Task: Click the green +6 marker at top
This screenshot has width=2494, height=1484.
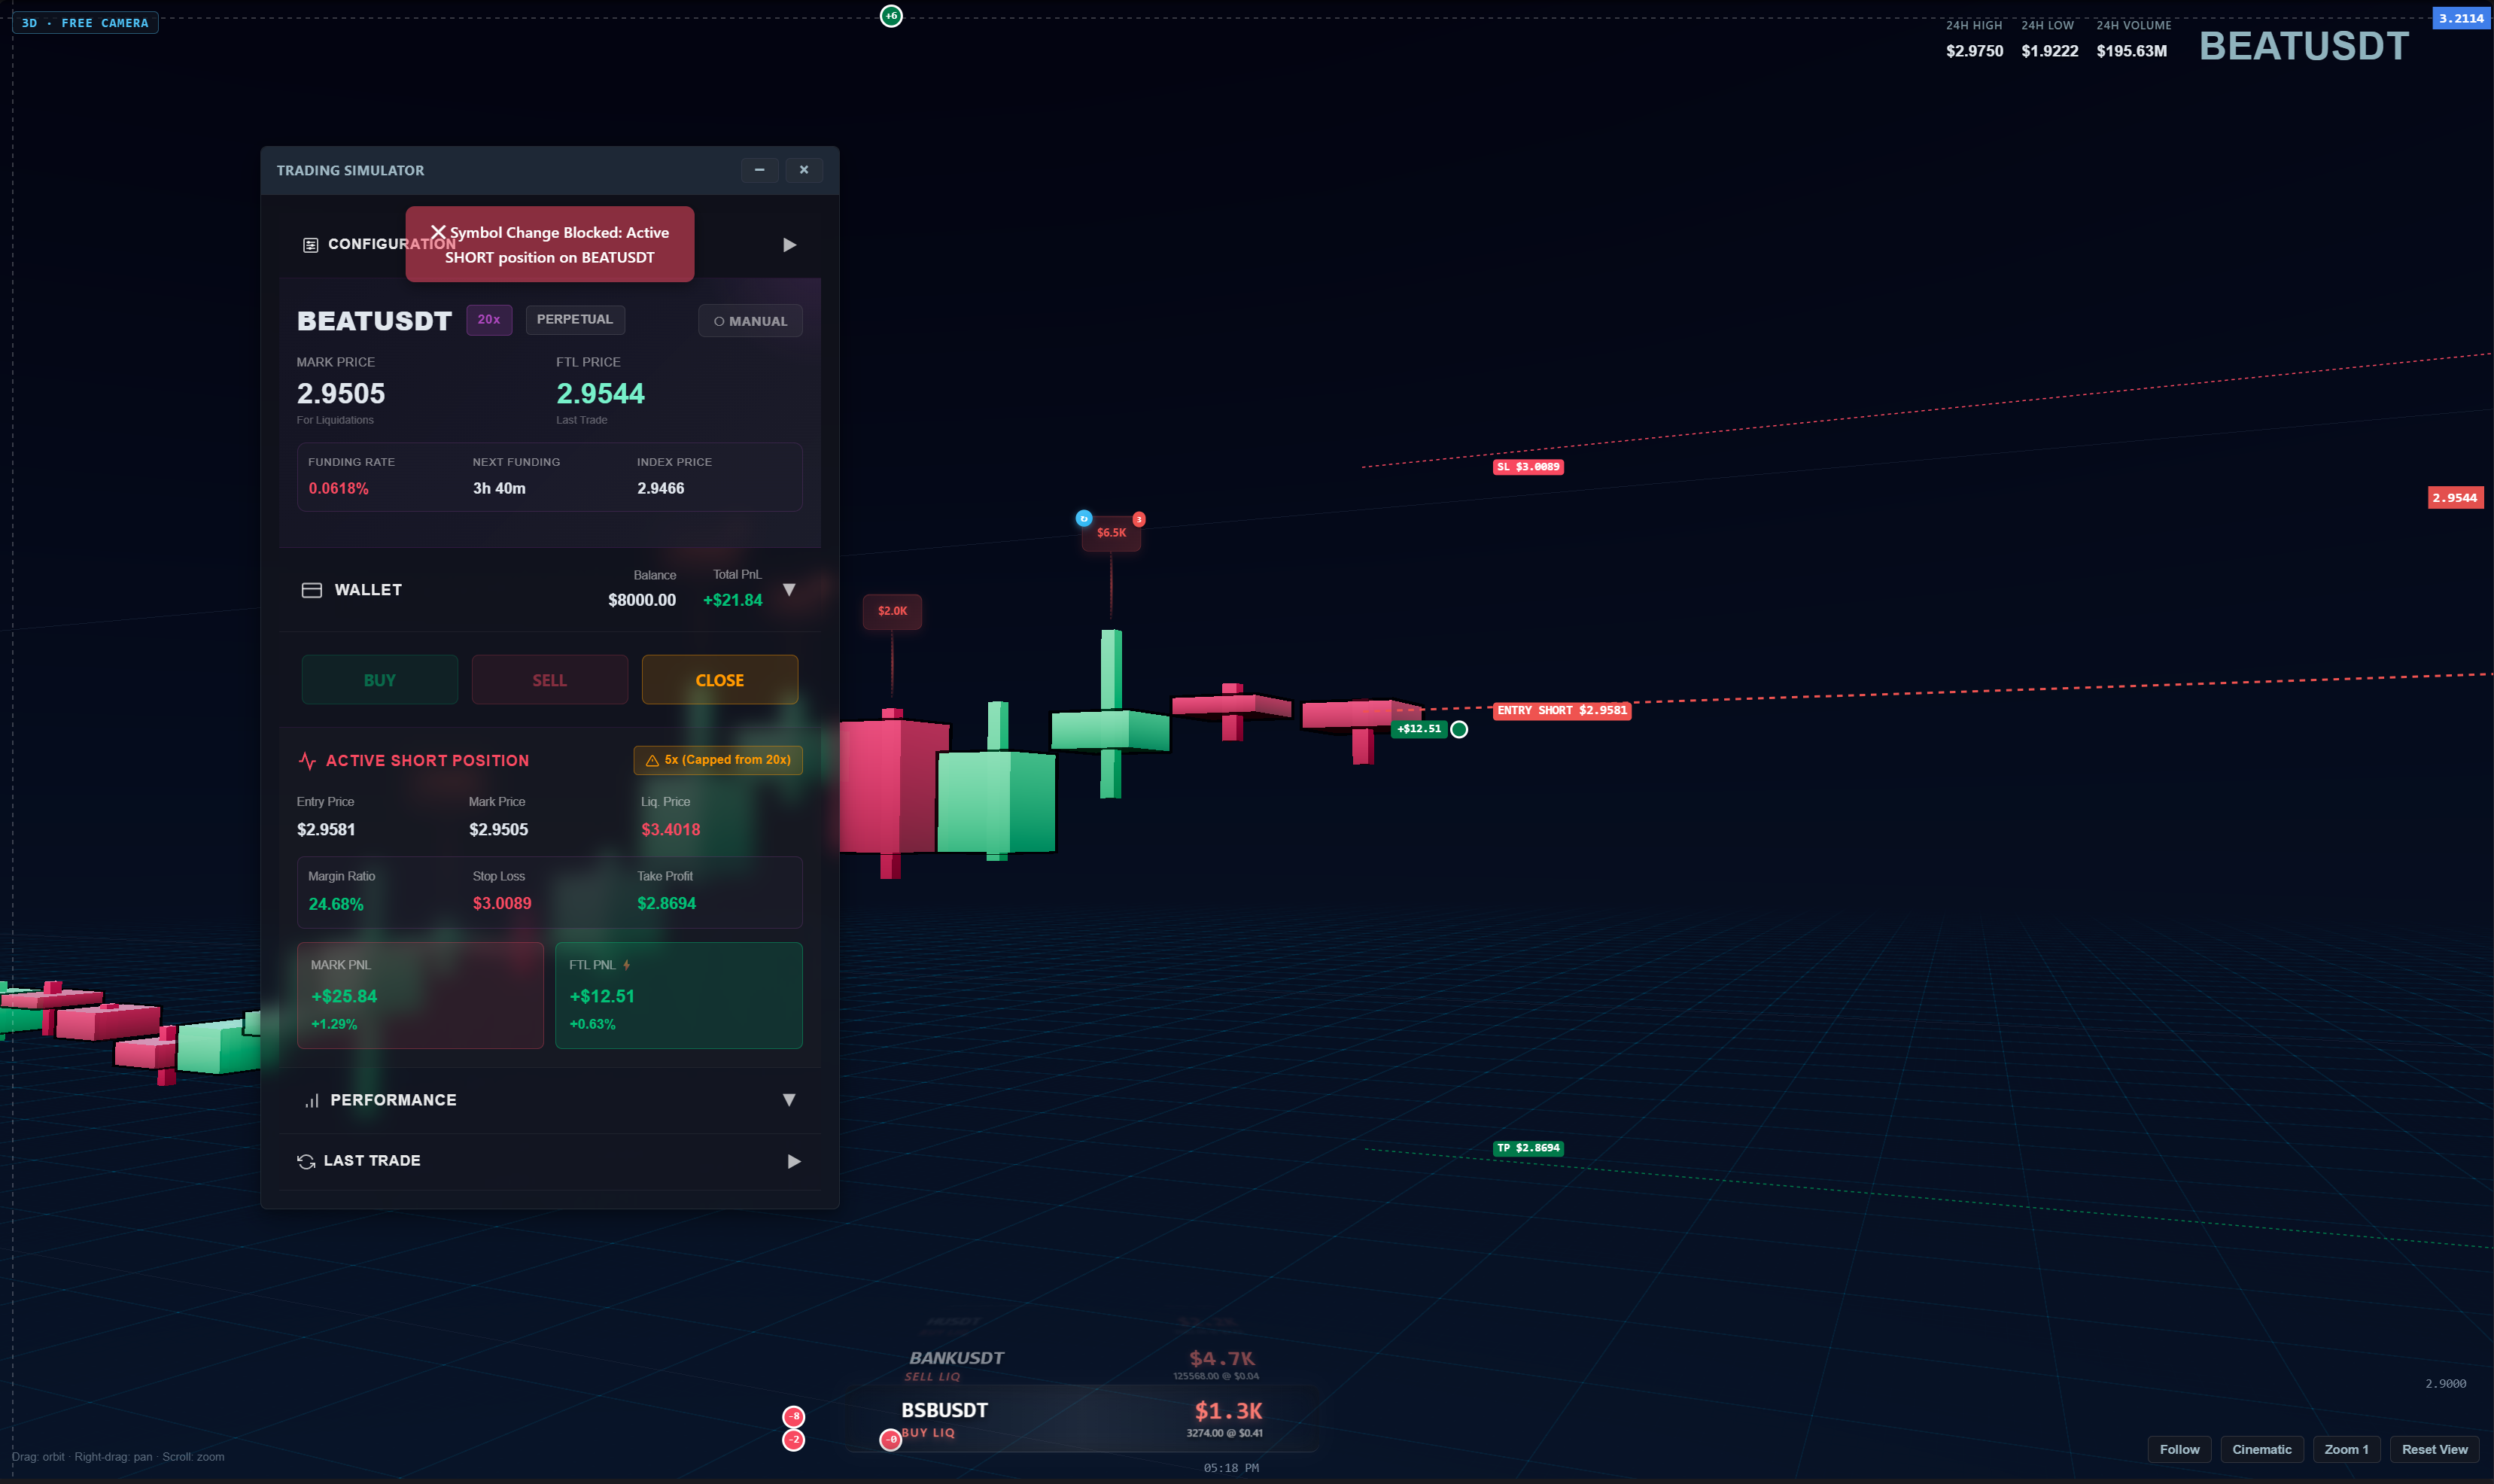Action: [x=891, y=16]
